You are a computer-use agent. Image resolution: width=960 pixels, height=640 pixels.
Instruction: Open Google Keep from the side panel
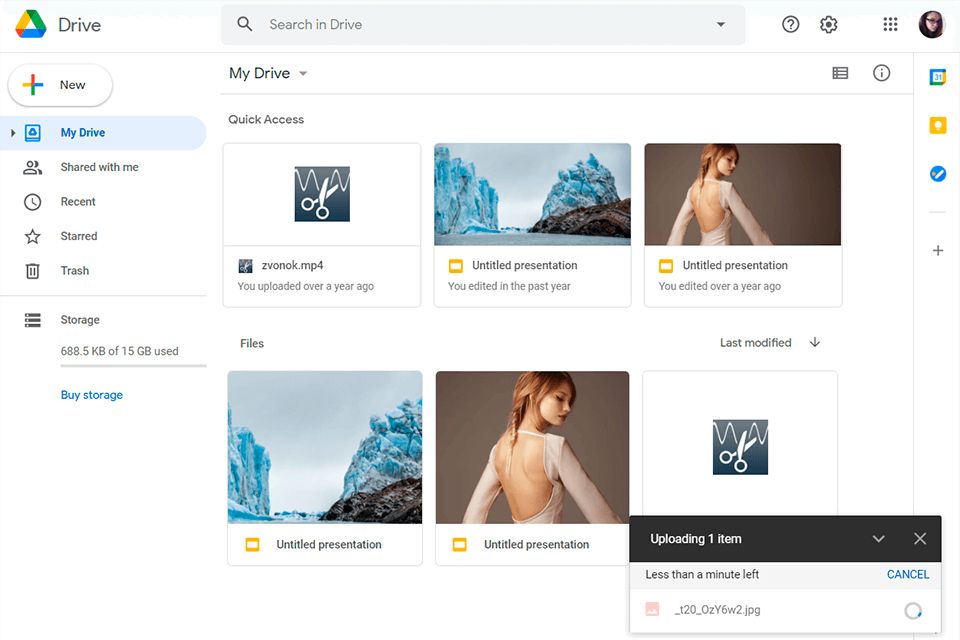point(937,125)
